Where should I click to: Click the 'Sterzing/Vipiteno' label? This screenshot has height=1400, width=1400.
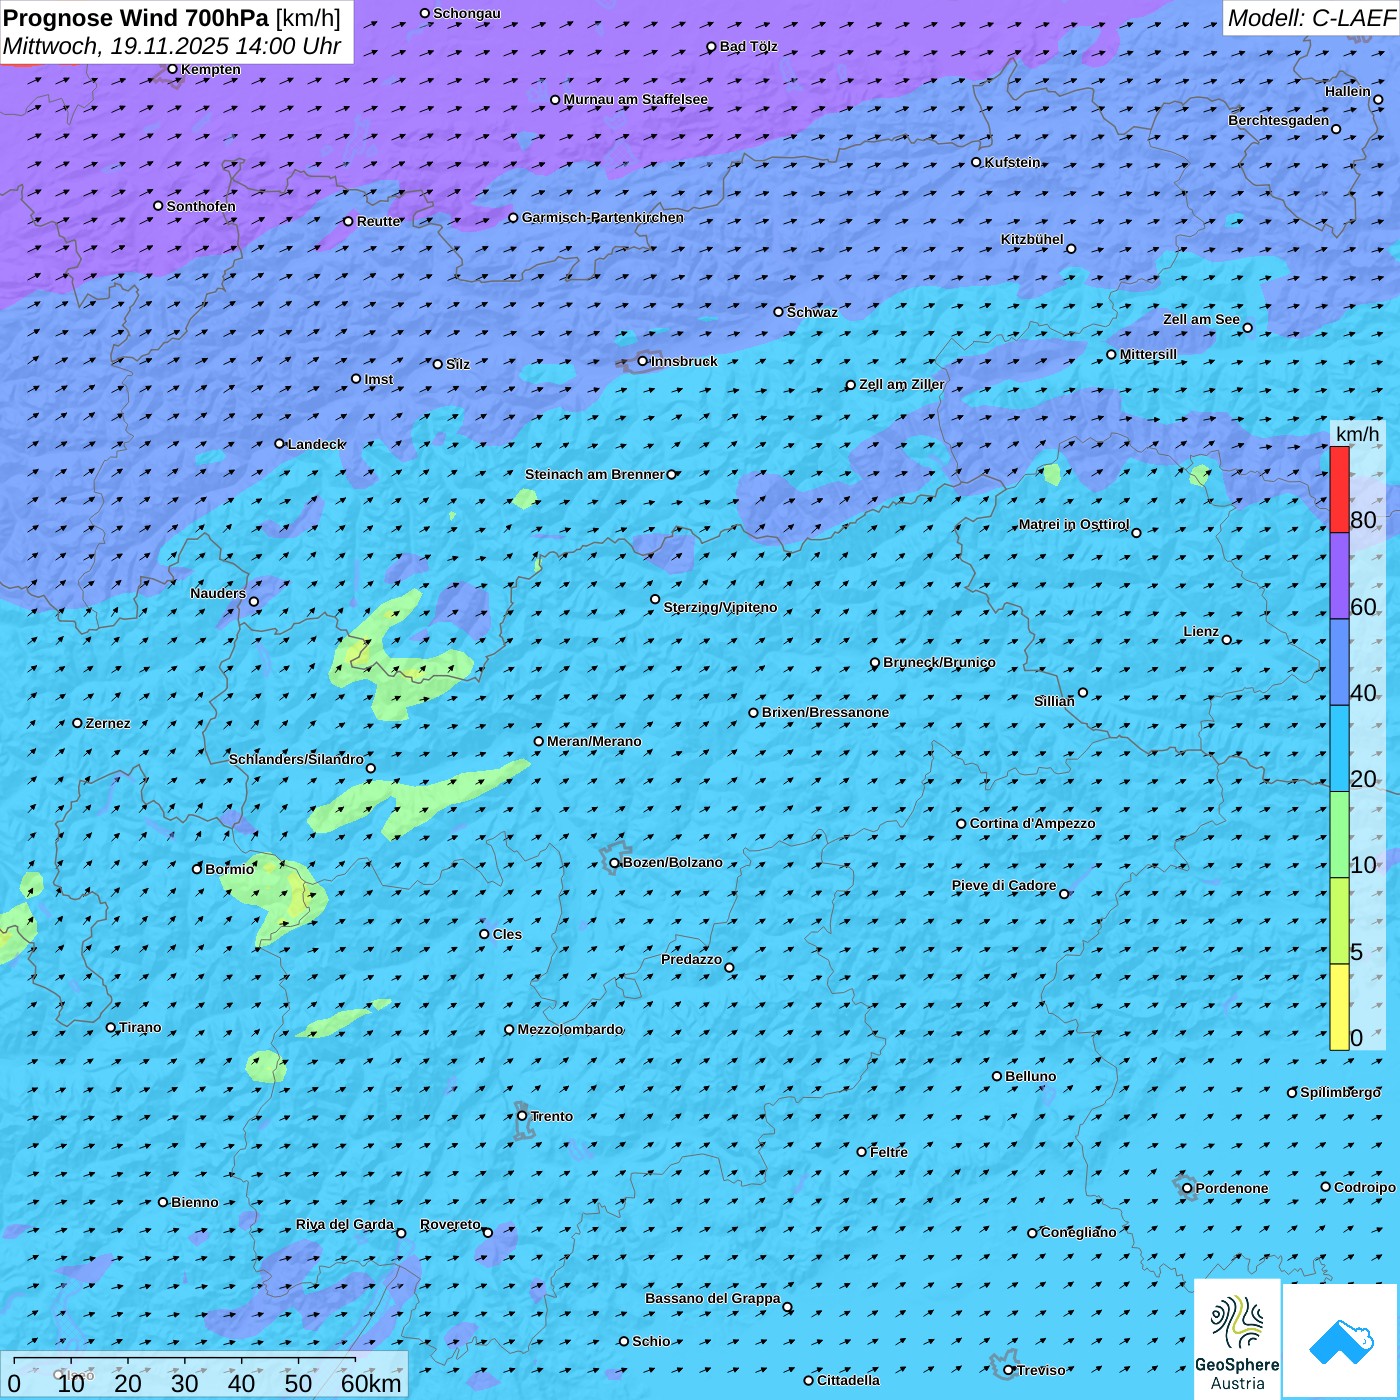(x=720, y=607)
